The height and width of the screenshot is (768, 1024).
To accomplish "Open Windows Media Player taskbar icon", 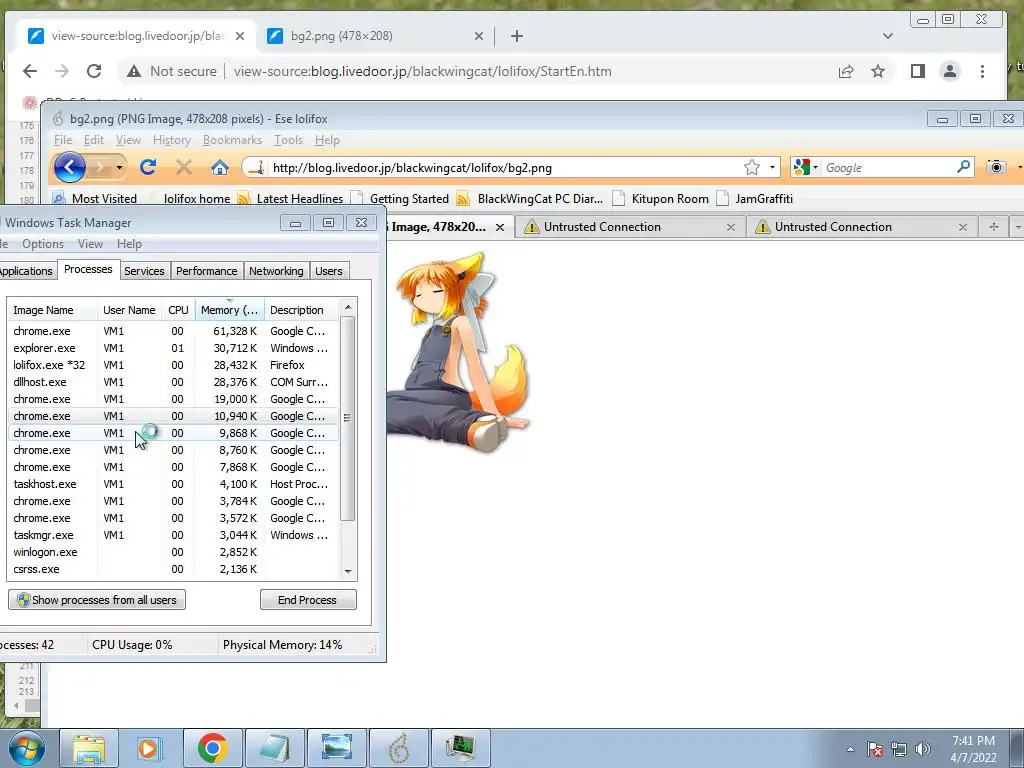I will point(150,748).
